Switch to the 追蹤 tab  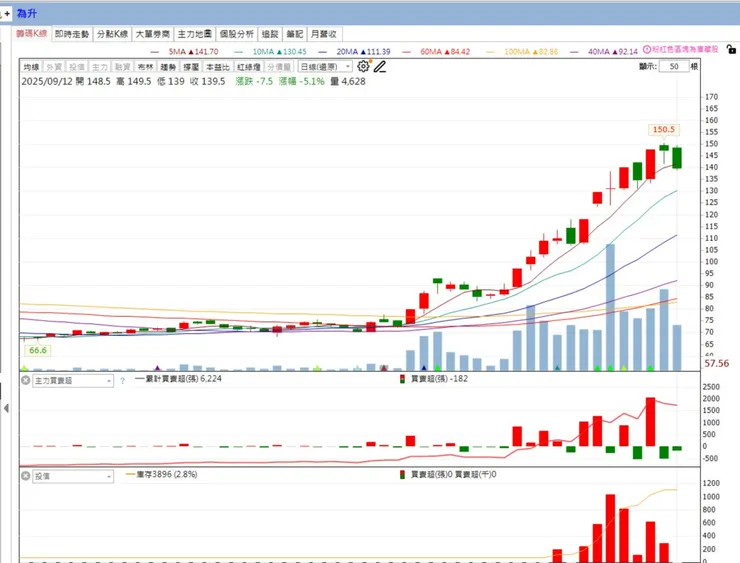270,34
